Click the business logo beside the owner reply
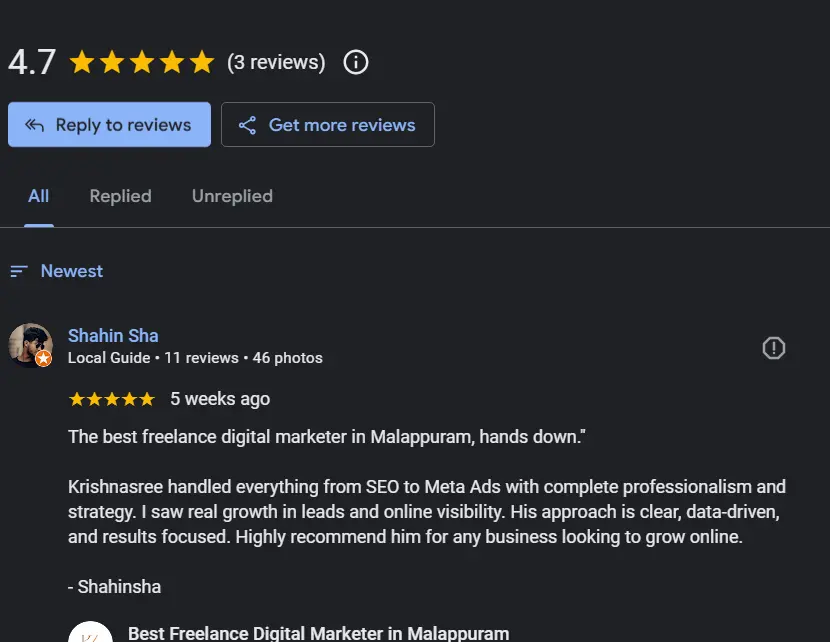The image size is (830, 642). 89,633
